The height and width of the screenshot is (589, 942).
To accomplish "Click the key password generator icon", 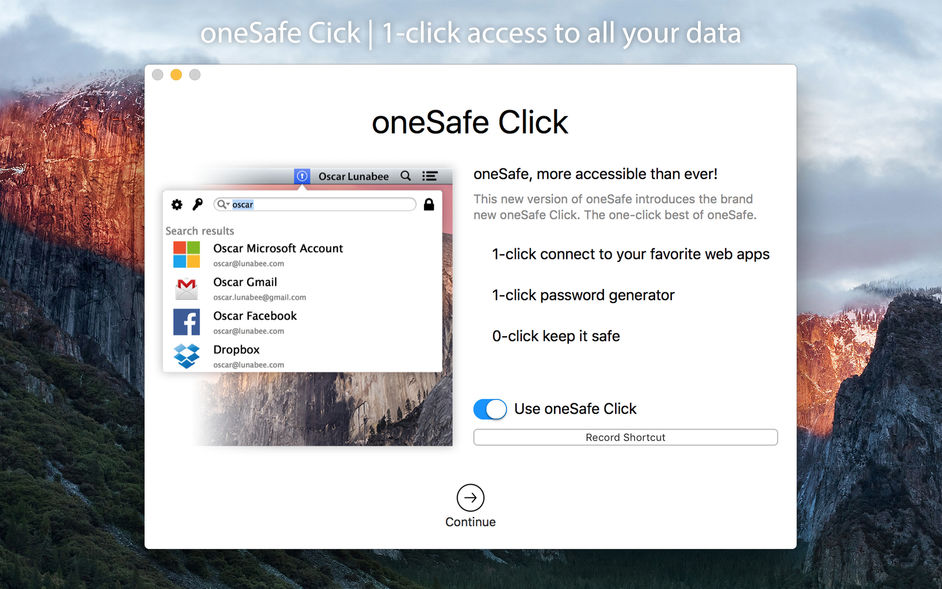I will [197, 204].
